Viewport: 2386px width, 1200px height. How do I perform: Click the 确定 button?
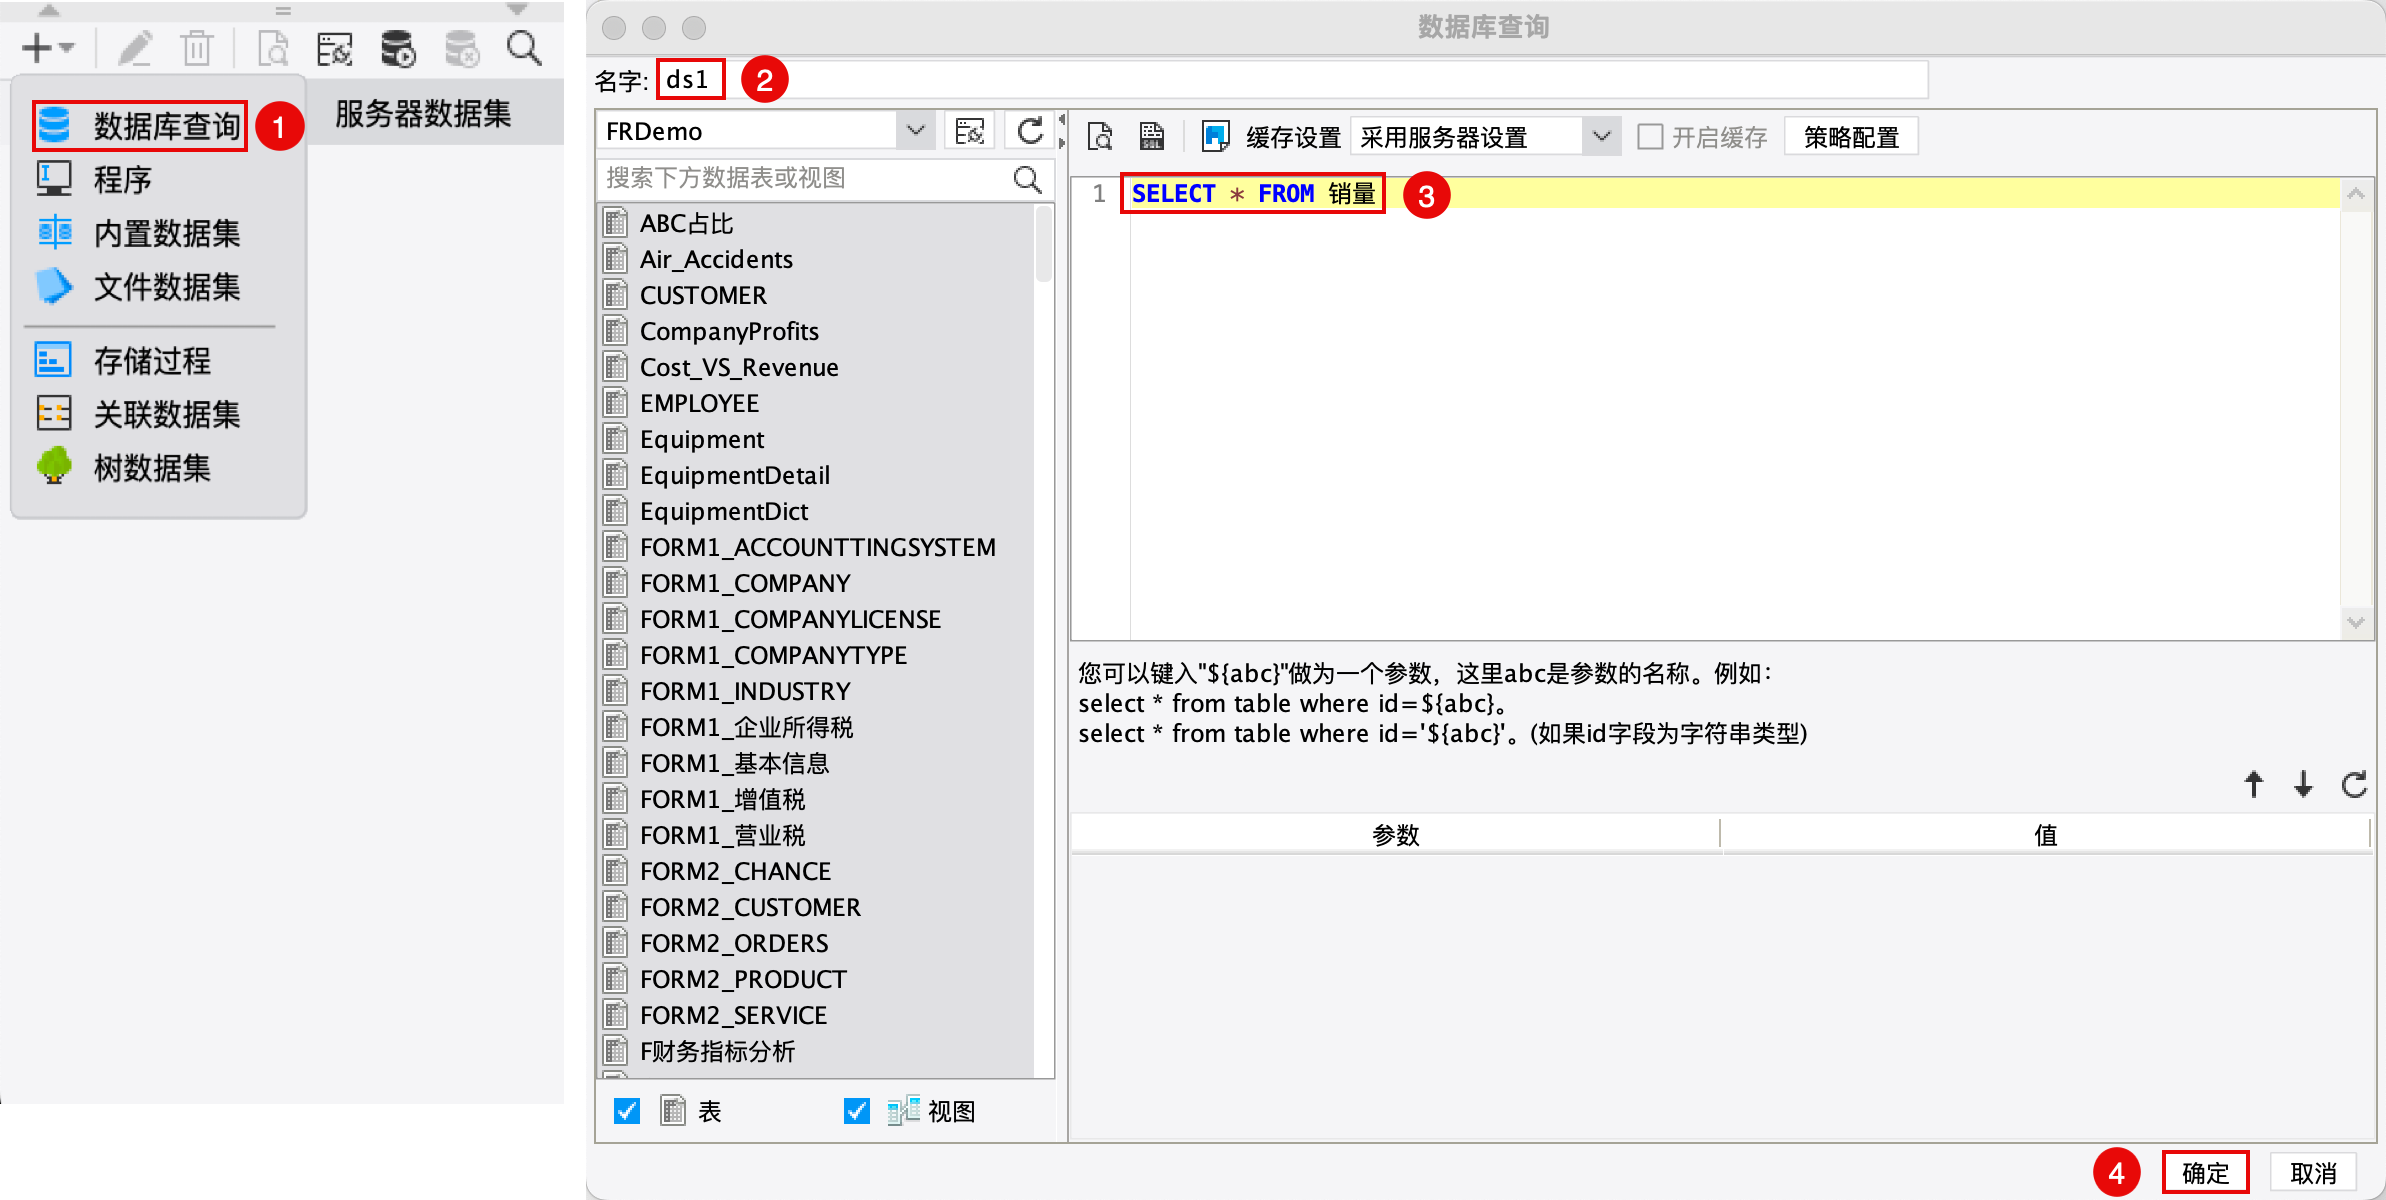coord(2205,1172)
